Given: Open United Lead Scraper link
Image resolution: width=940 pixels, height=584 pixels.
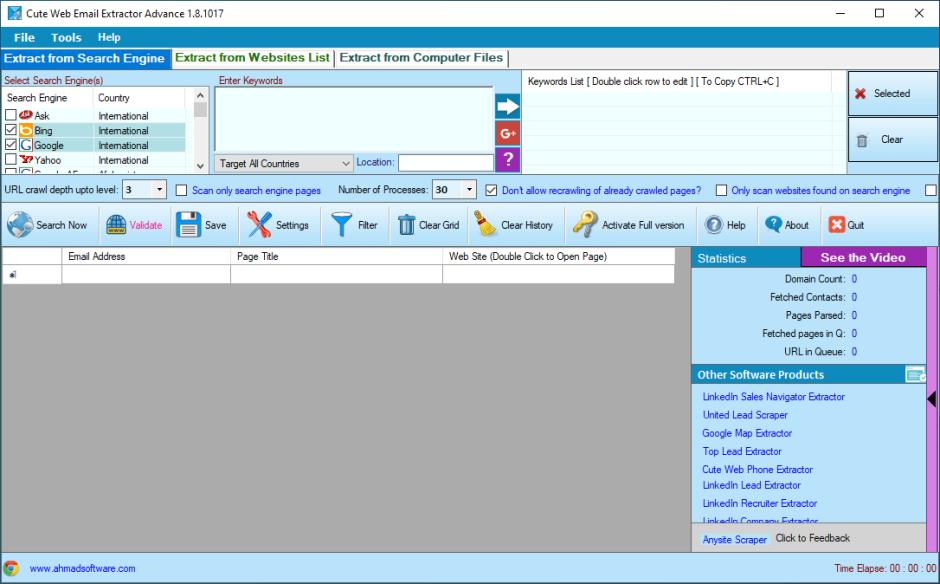Looking at the screenshot, I should 745,415.
